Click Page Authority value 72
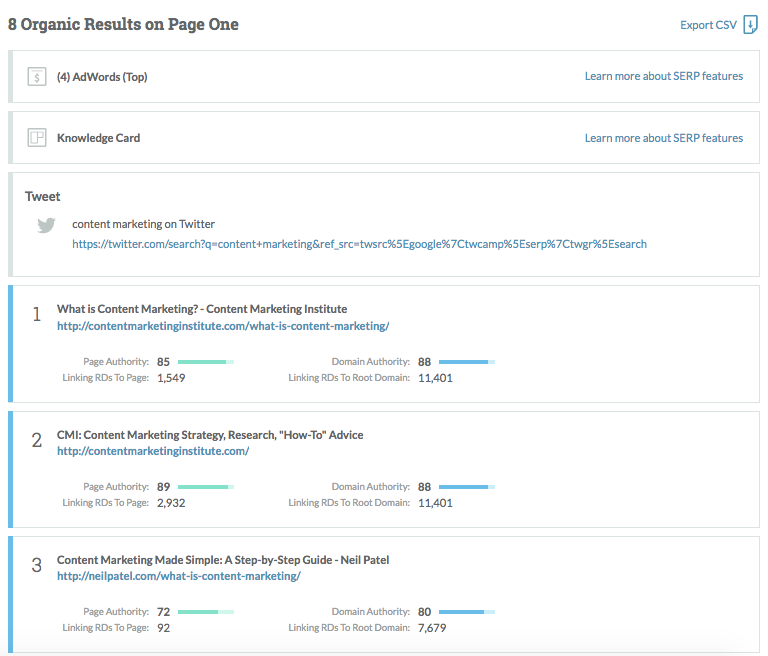 coord(163,611)
